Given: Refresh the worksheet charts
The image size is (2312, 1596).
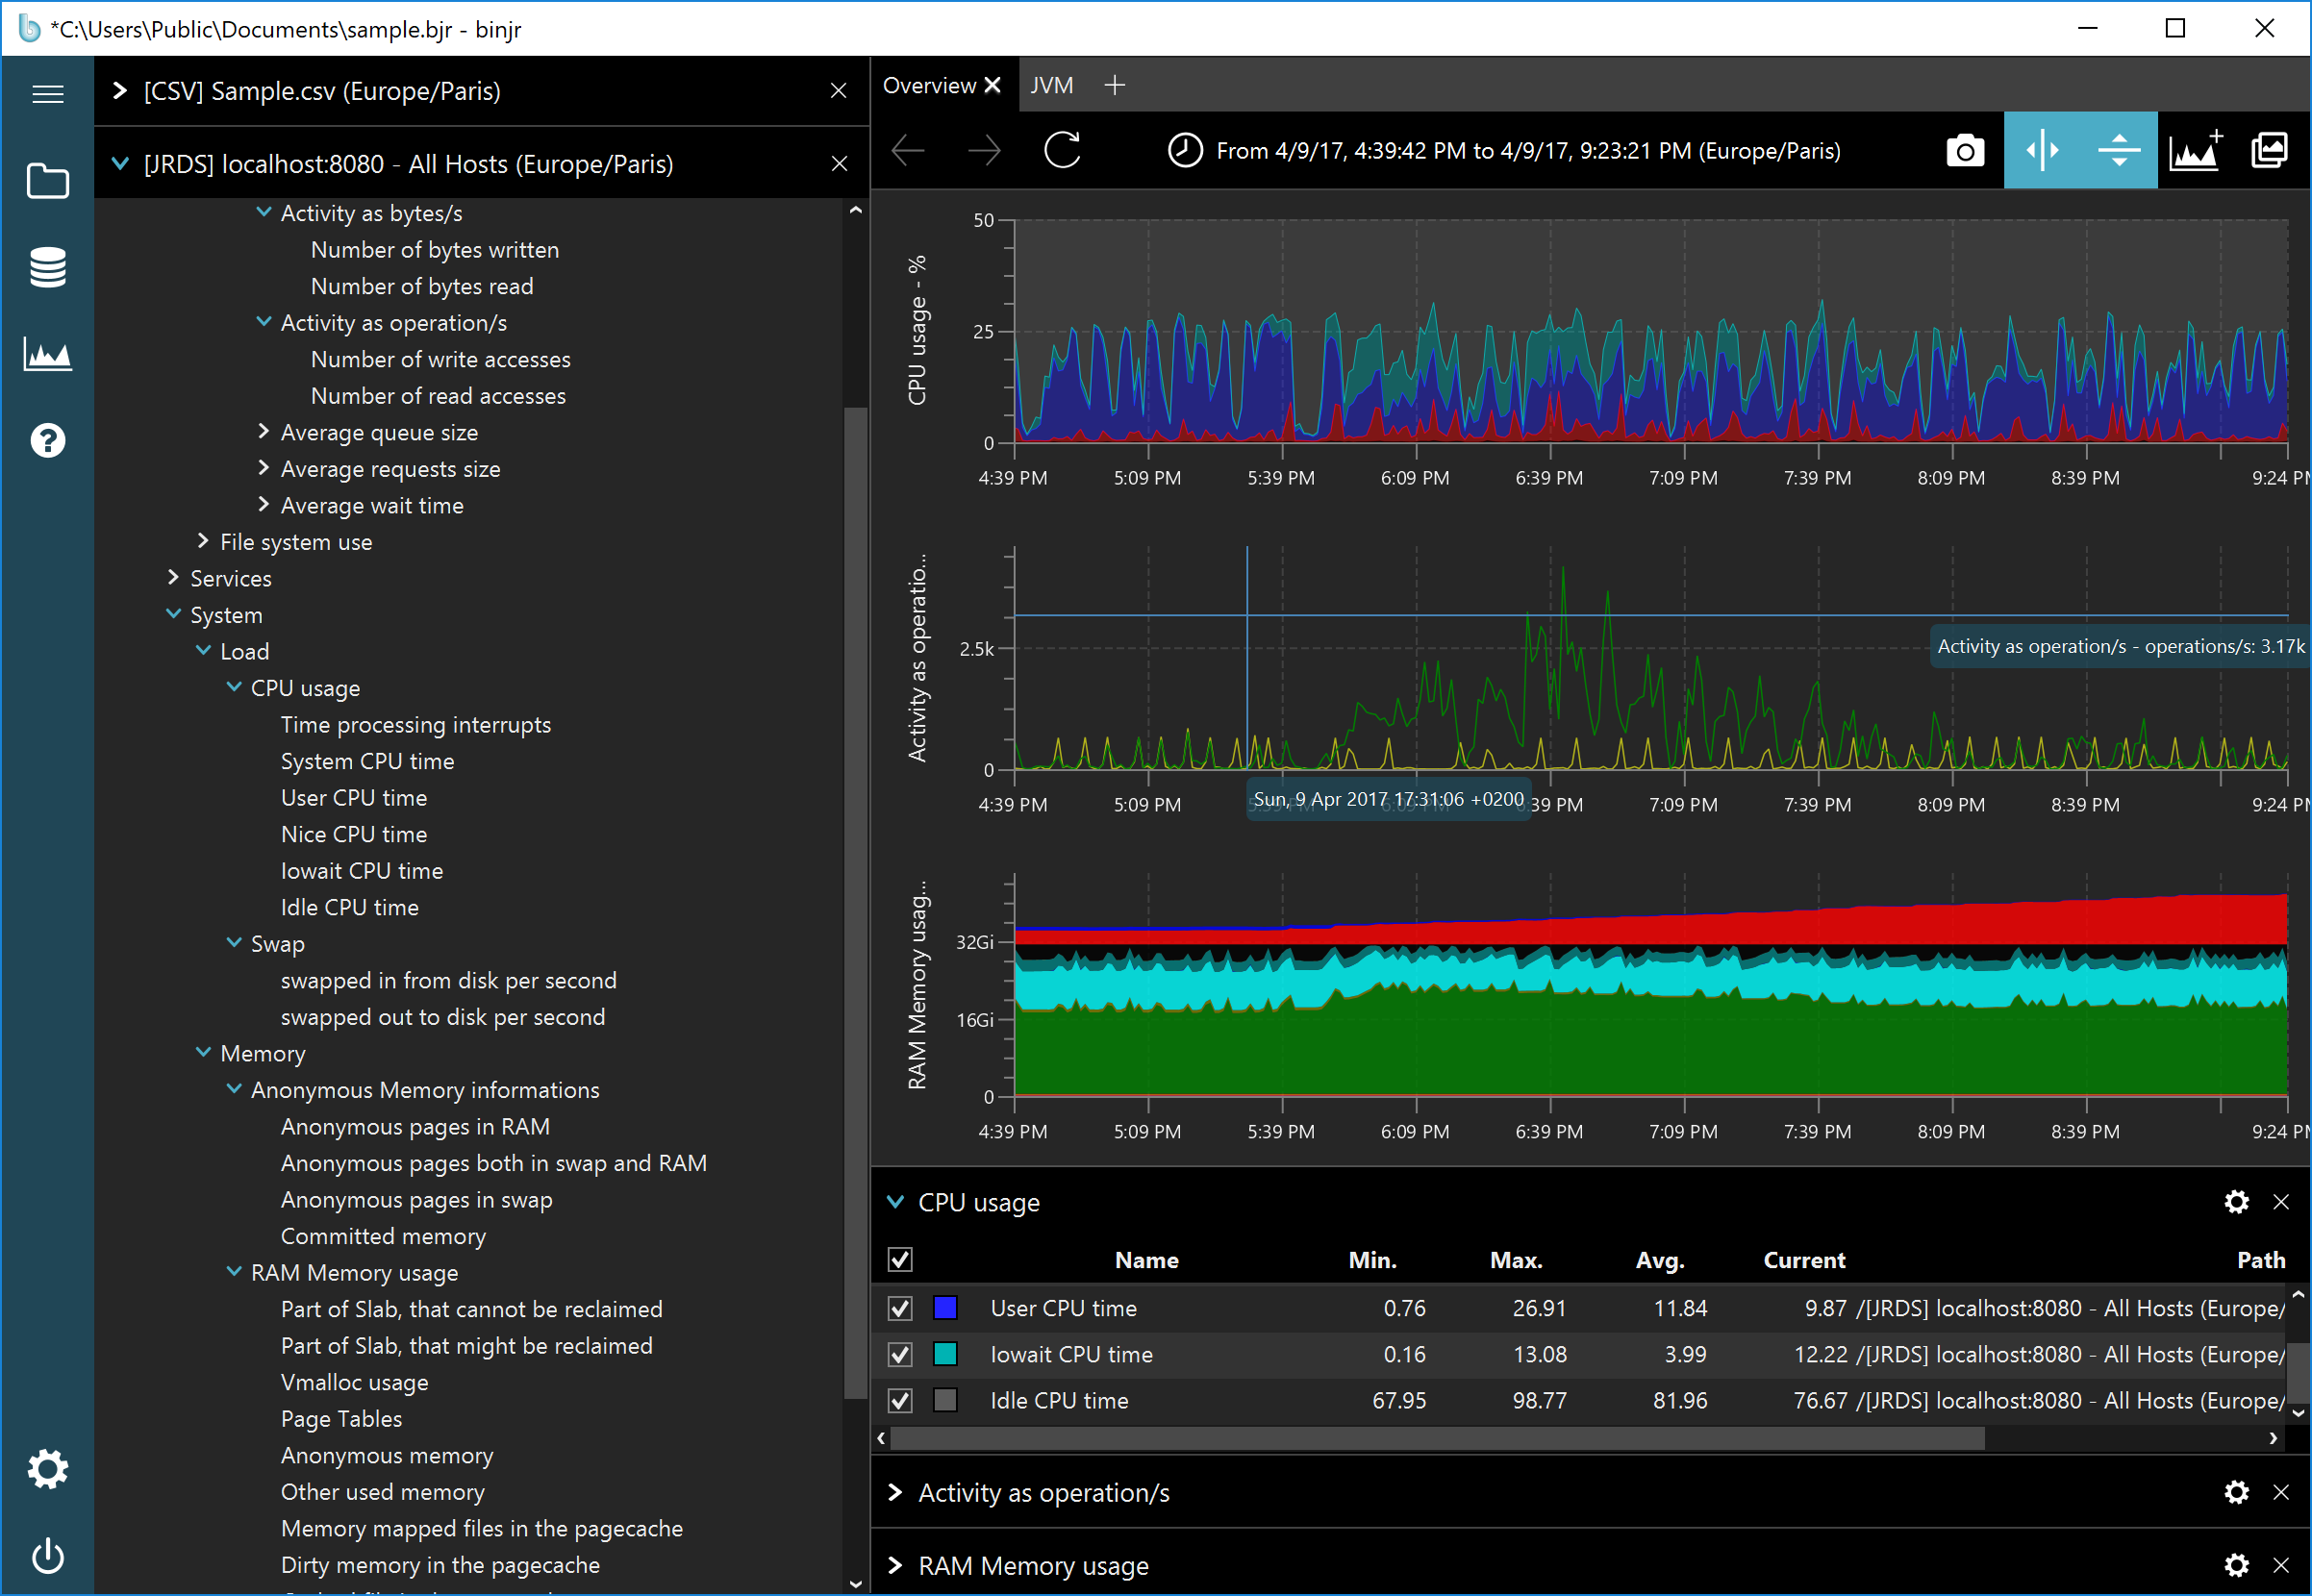Looking at the screenshot, I should [1062, 151].
